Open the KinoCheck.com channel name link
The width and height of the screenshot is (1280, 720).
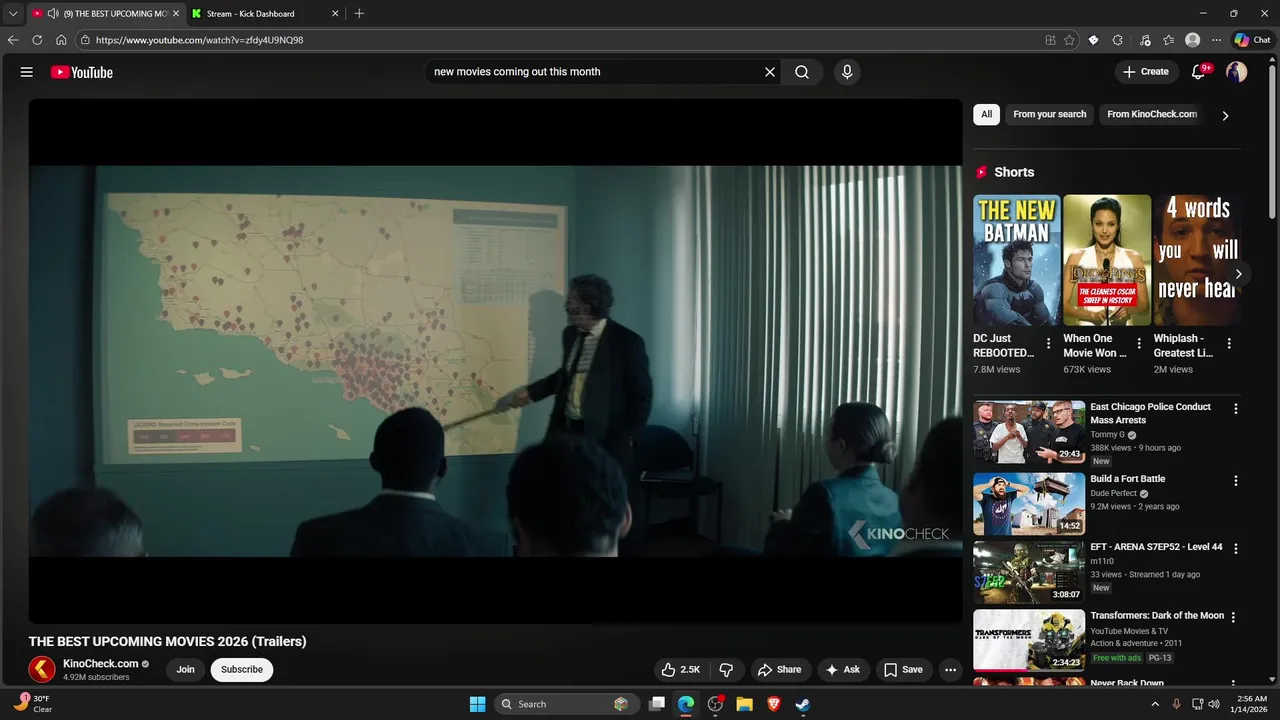tap(100, 664)
